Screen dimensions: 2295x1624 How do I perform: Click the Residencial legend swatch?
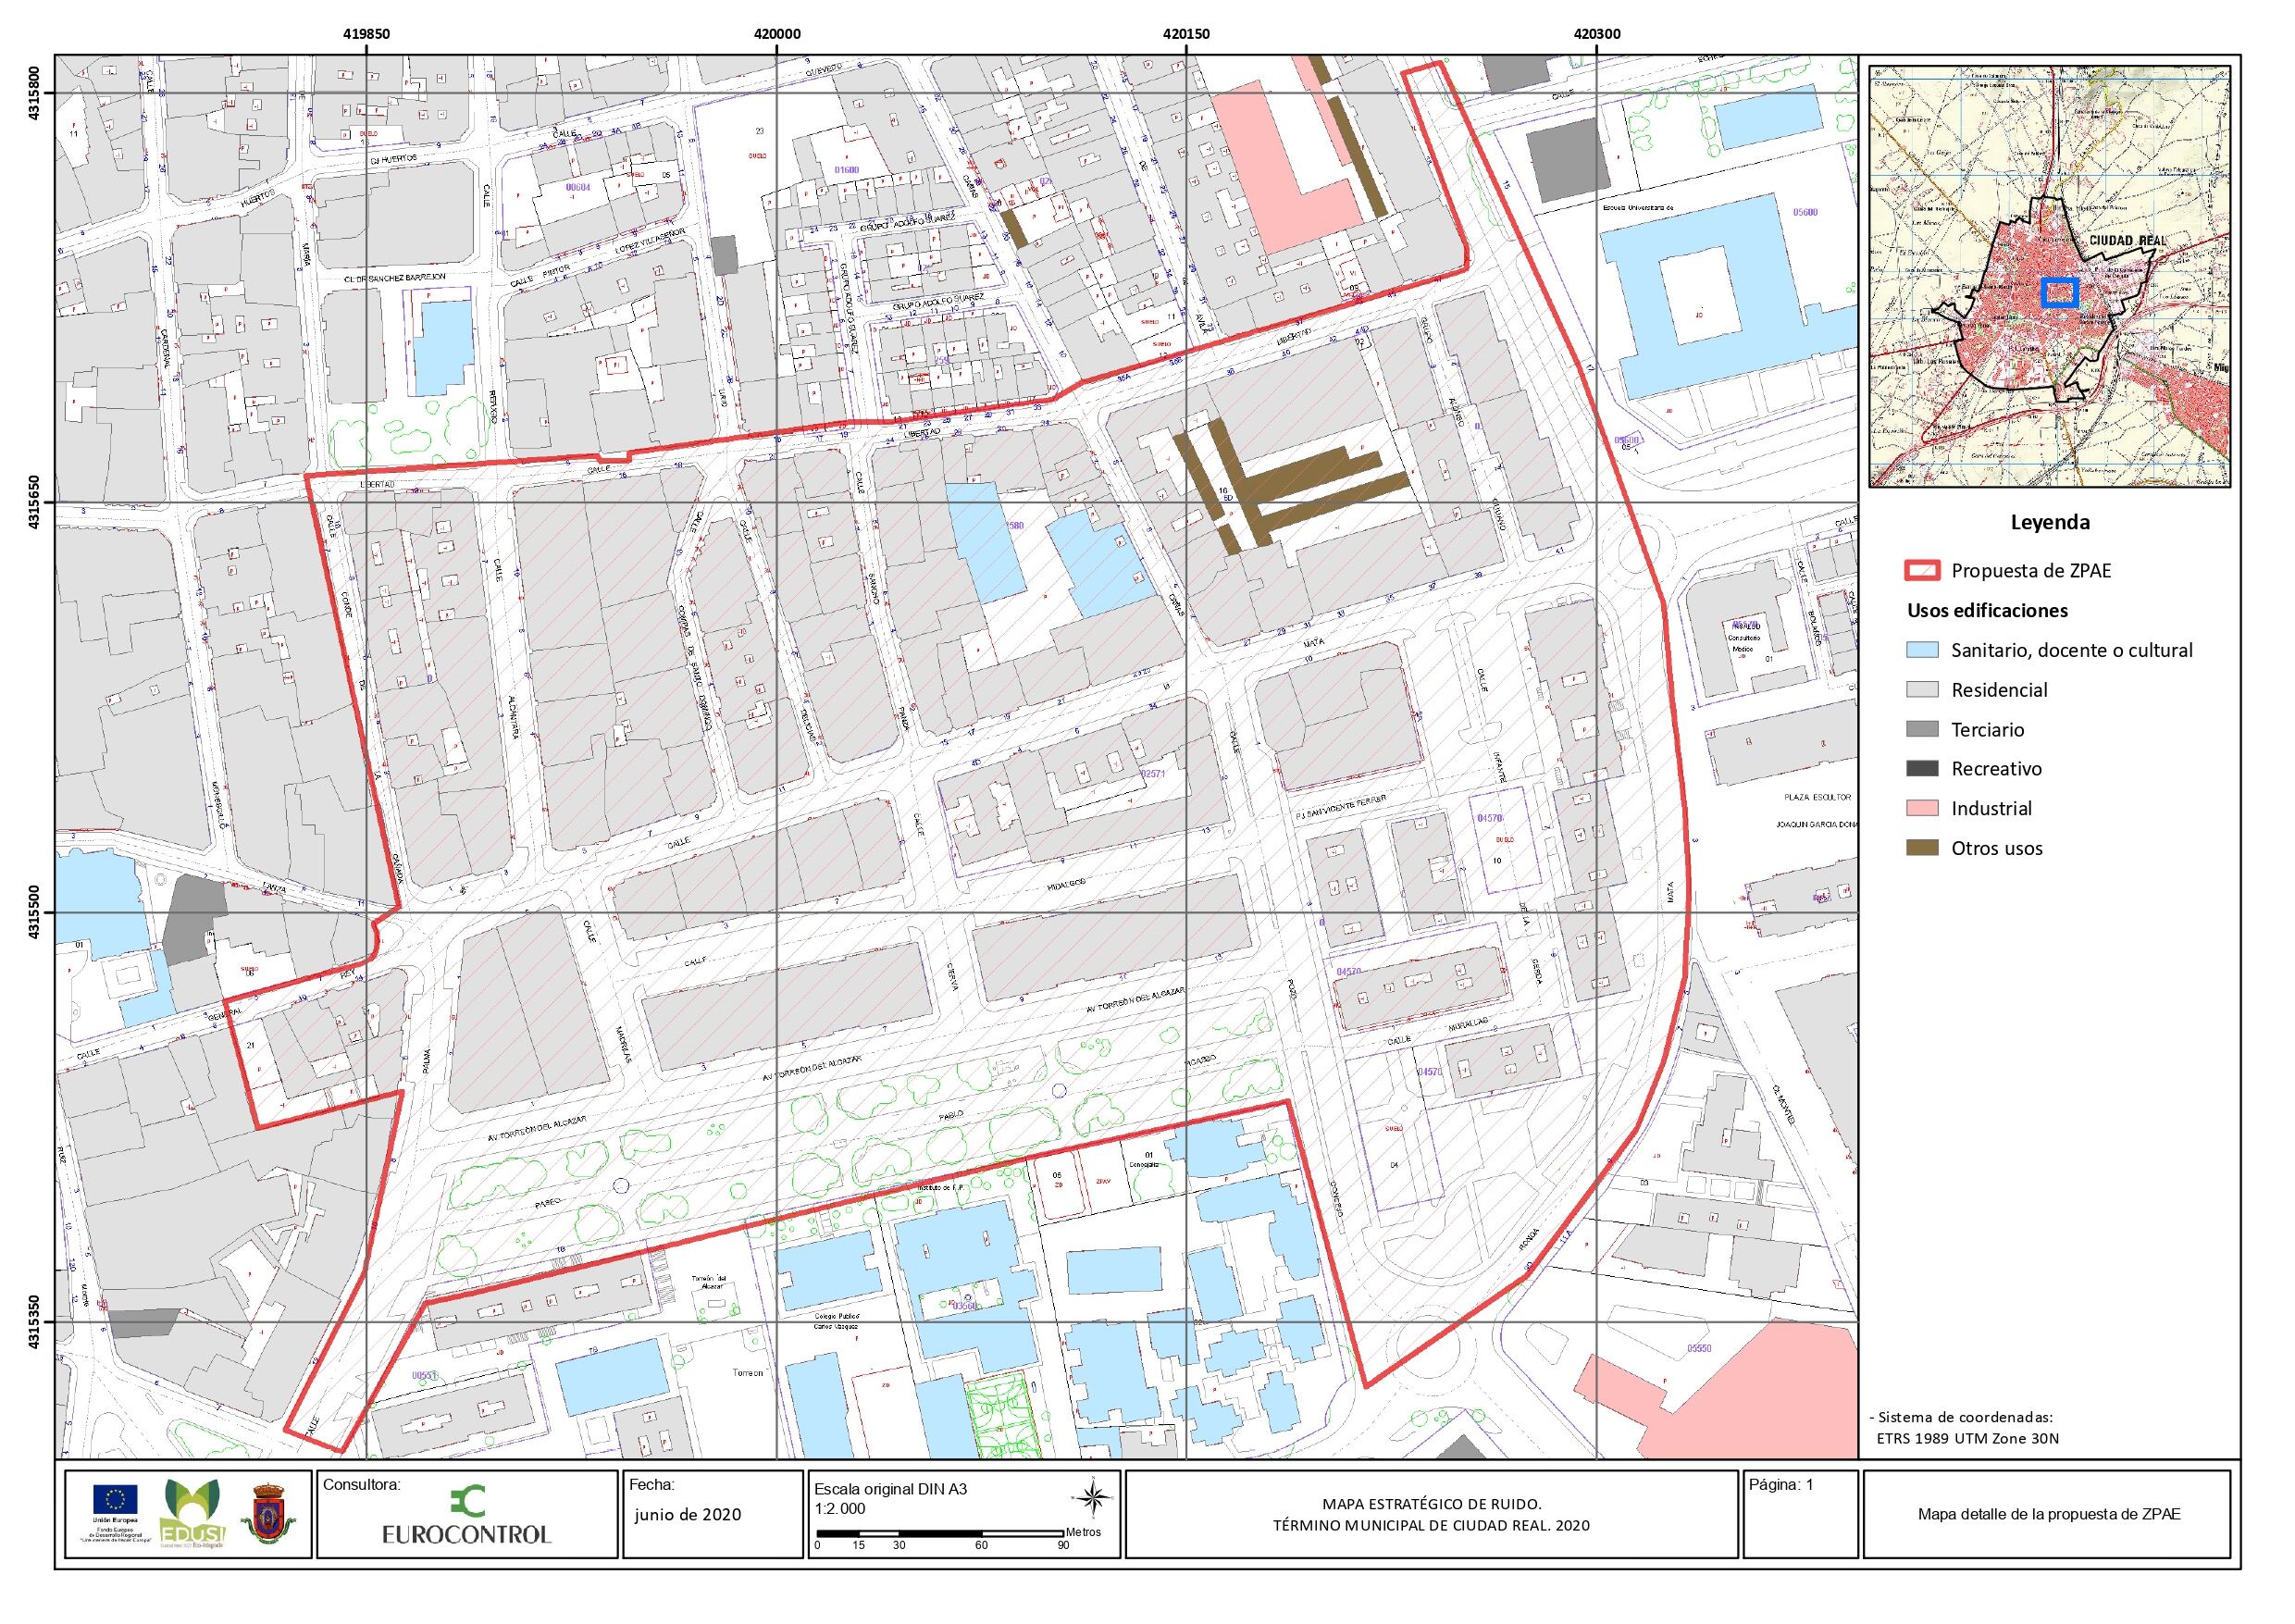pyautogui.click(x=1921, y=690)
